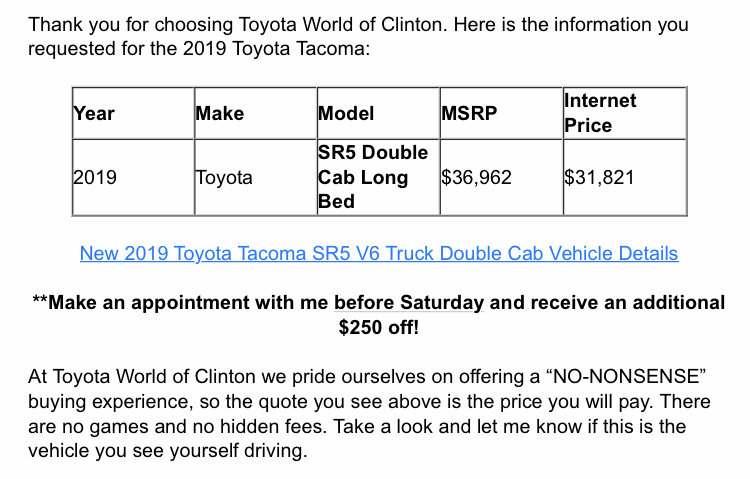Select the Year header cell

click(x=133, y=113)
